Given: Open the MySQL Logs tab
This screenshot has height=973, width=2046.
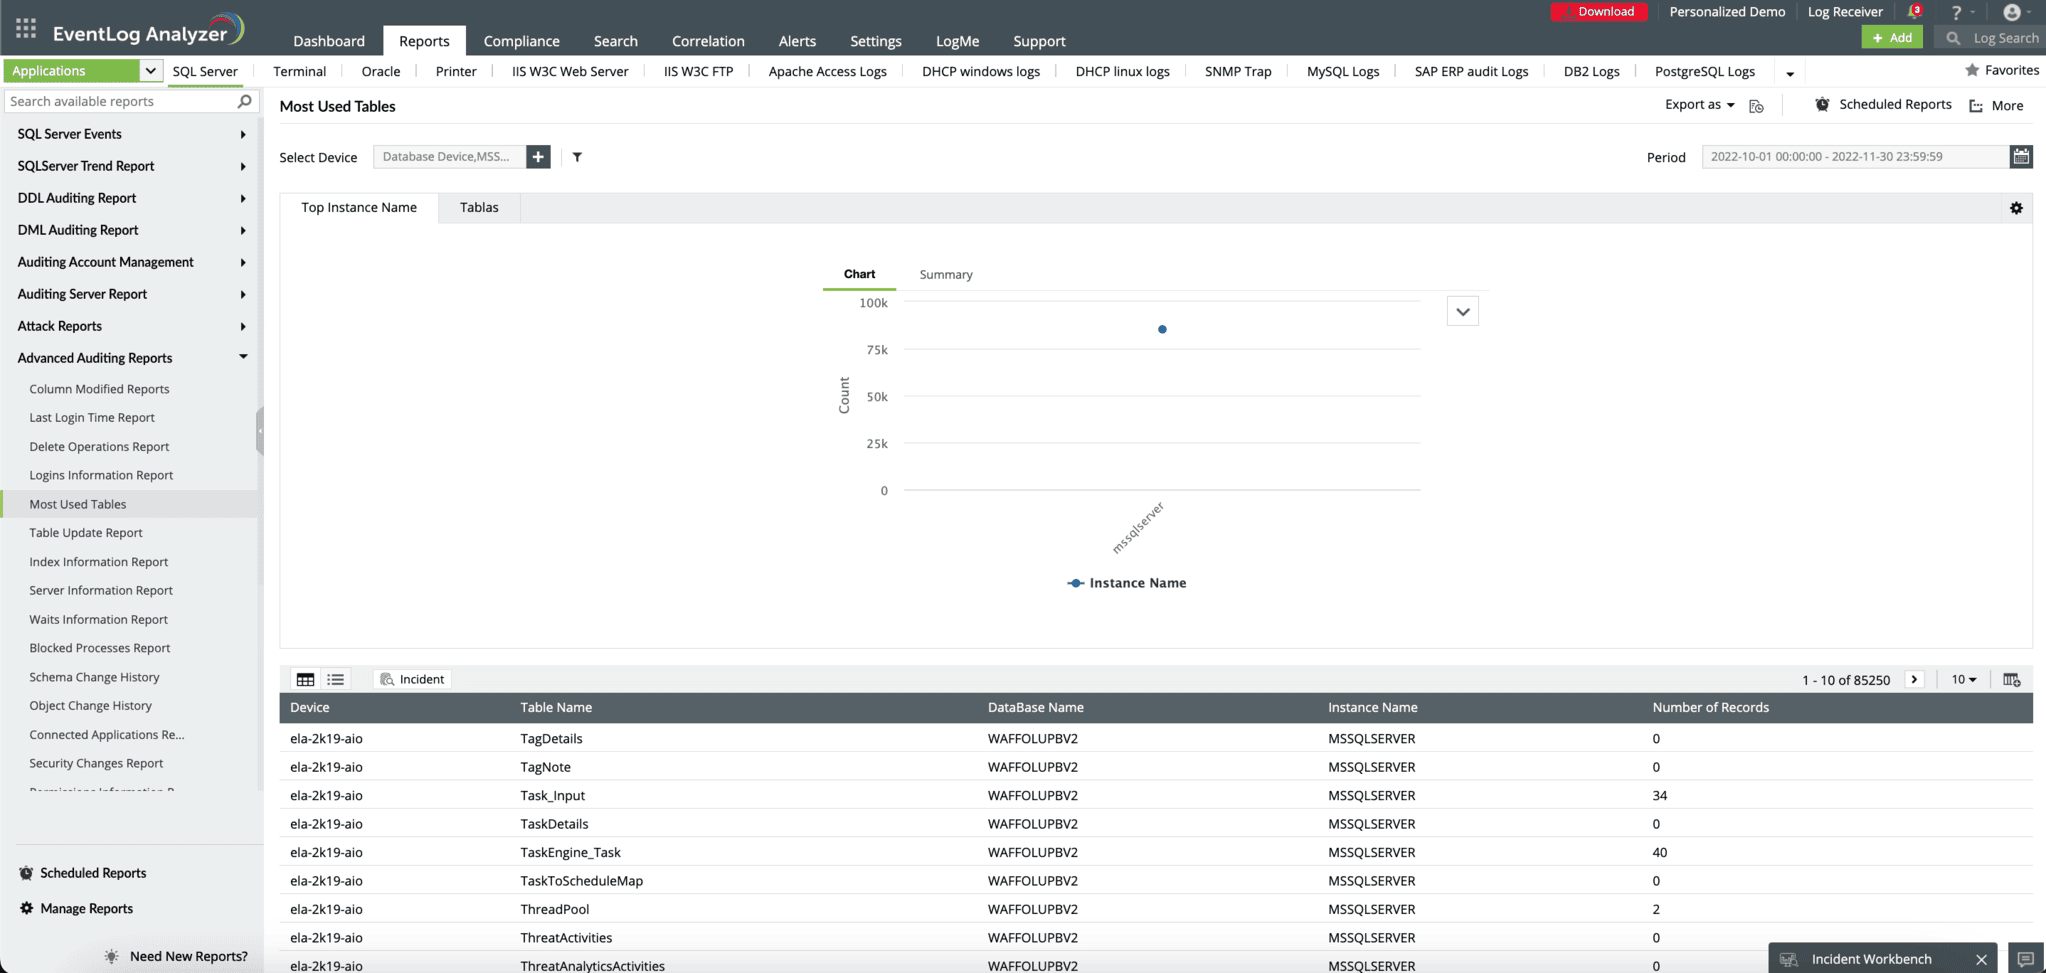Looking at the screenshot, I should click(x=1343, y=71).
